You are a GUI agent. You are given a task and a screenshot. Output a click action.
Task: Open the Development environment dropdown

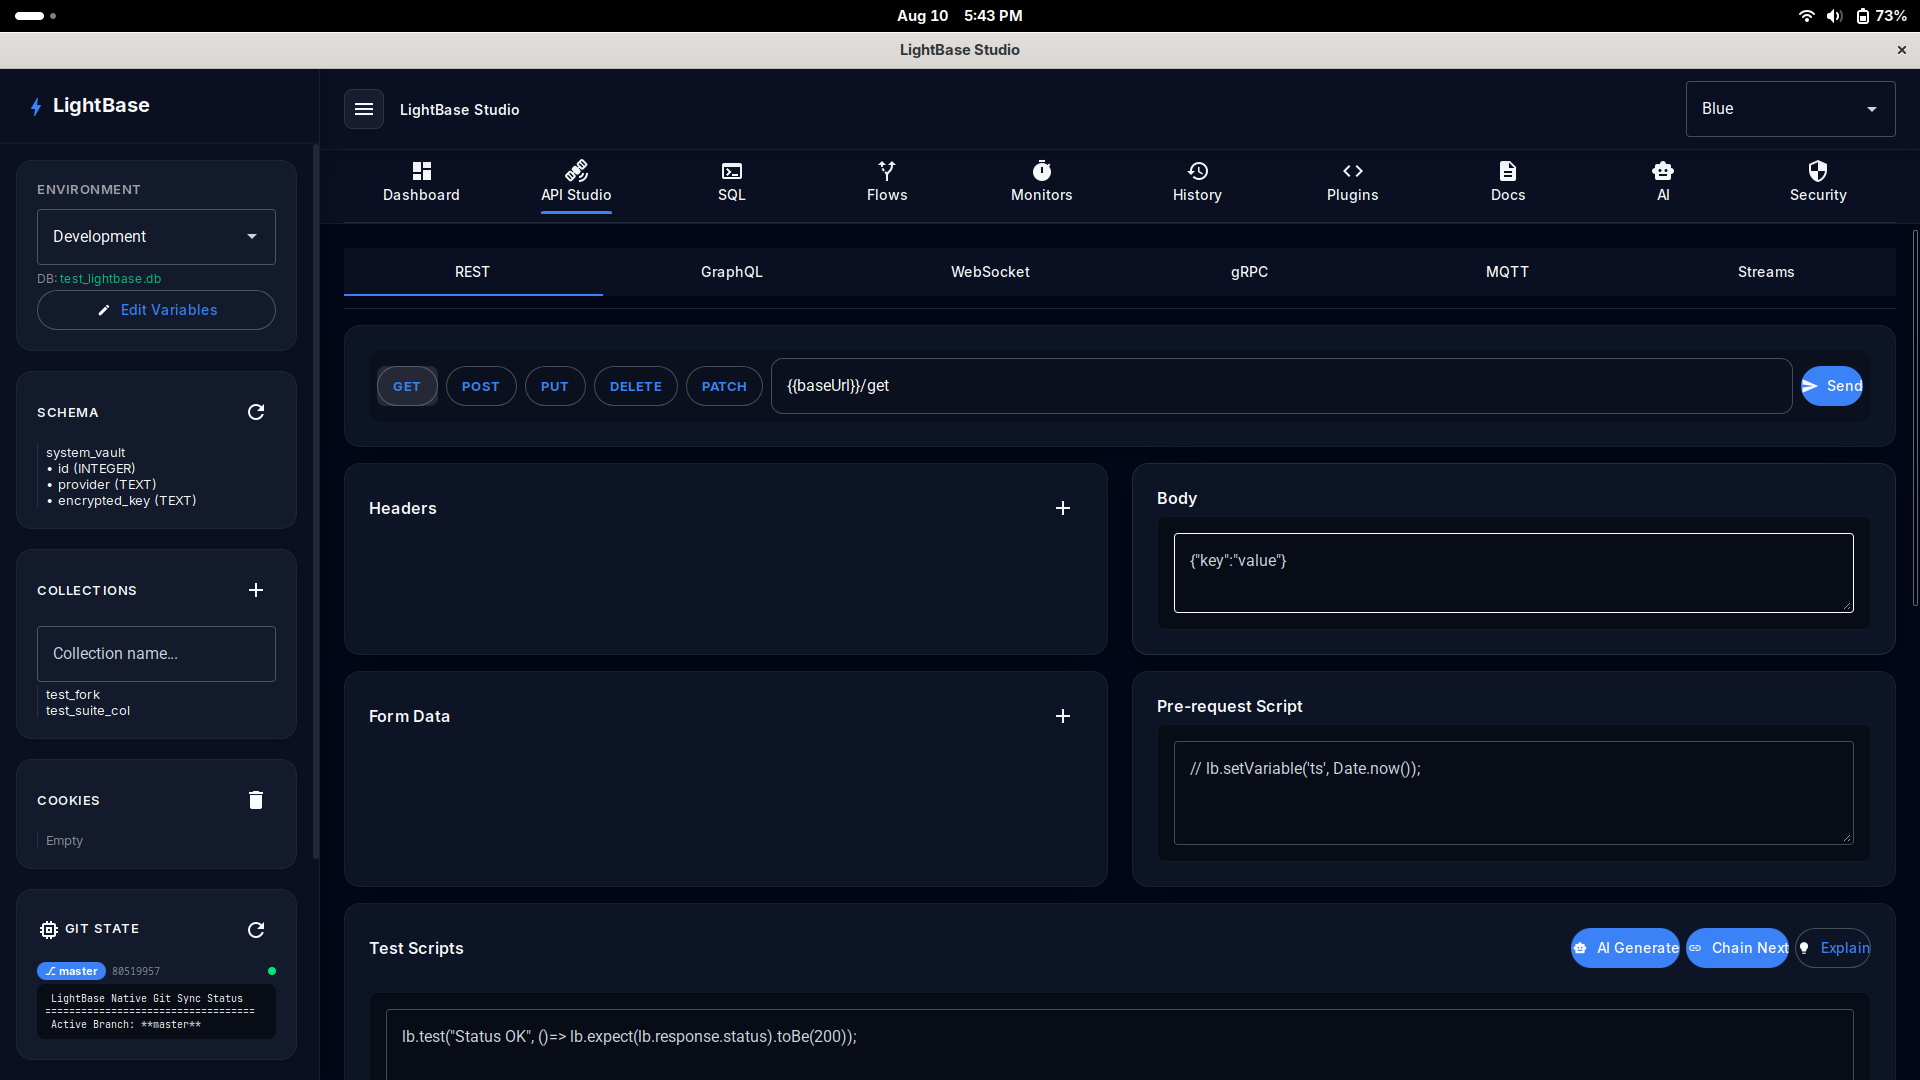tap(156, 237)
